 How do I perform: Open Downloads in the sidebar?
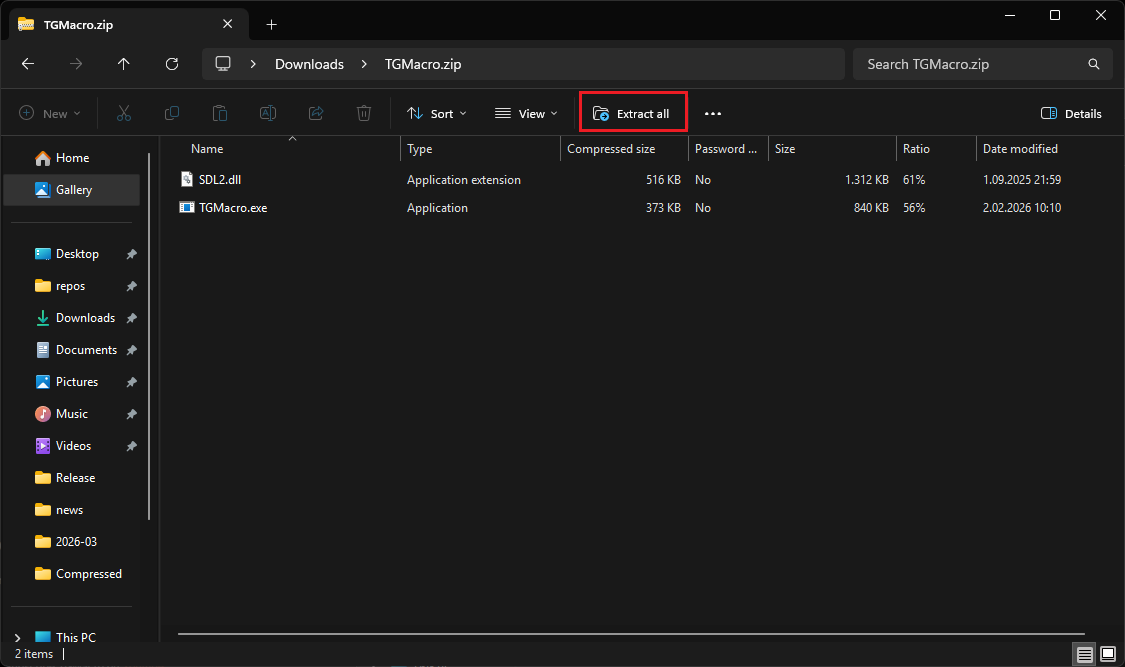pyautogui.click(x=85, y=318)
